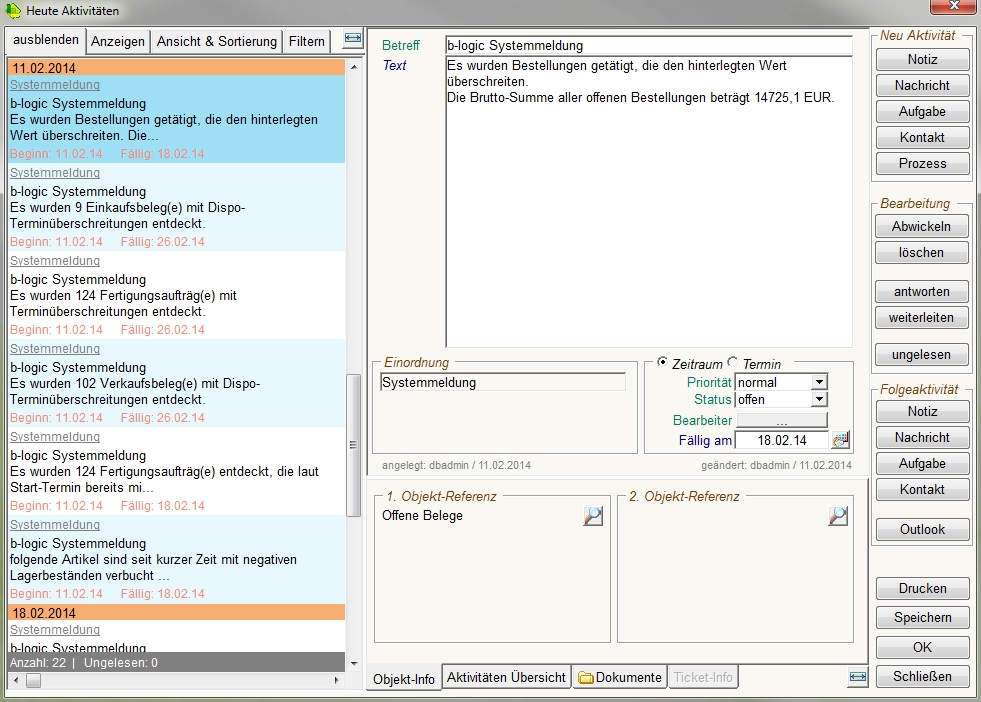
Task: Expand the Status dropdown
Action: pos(819,400)
